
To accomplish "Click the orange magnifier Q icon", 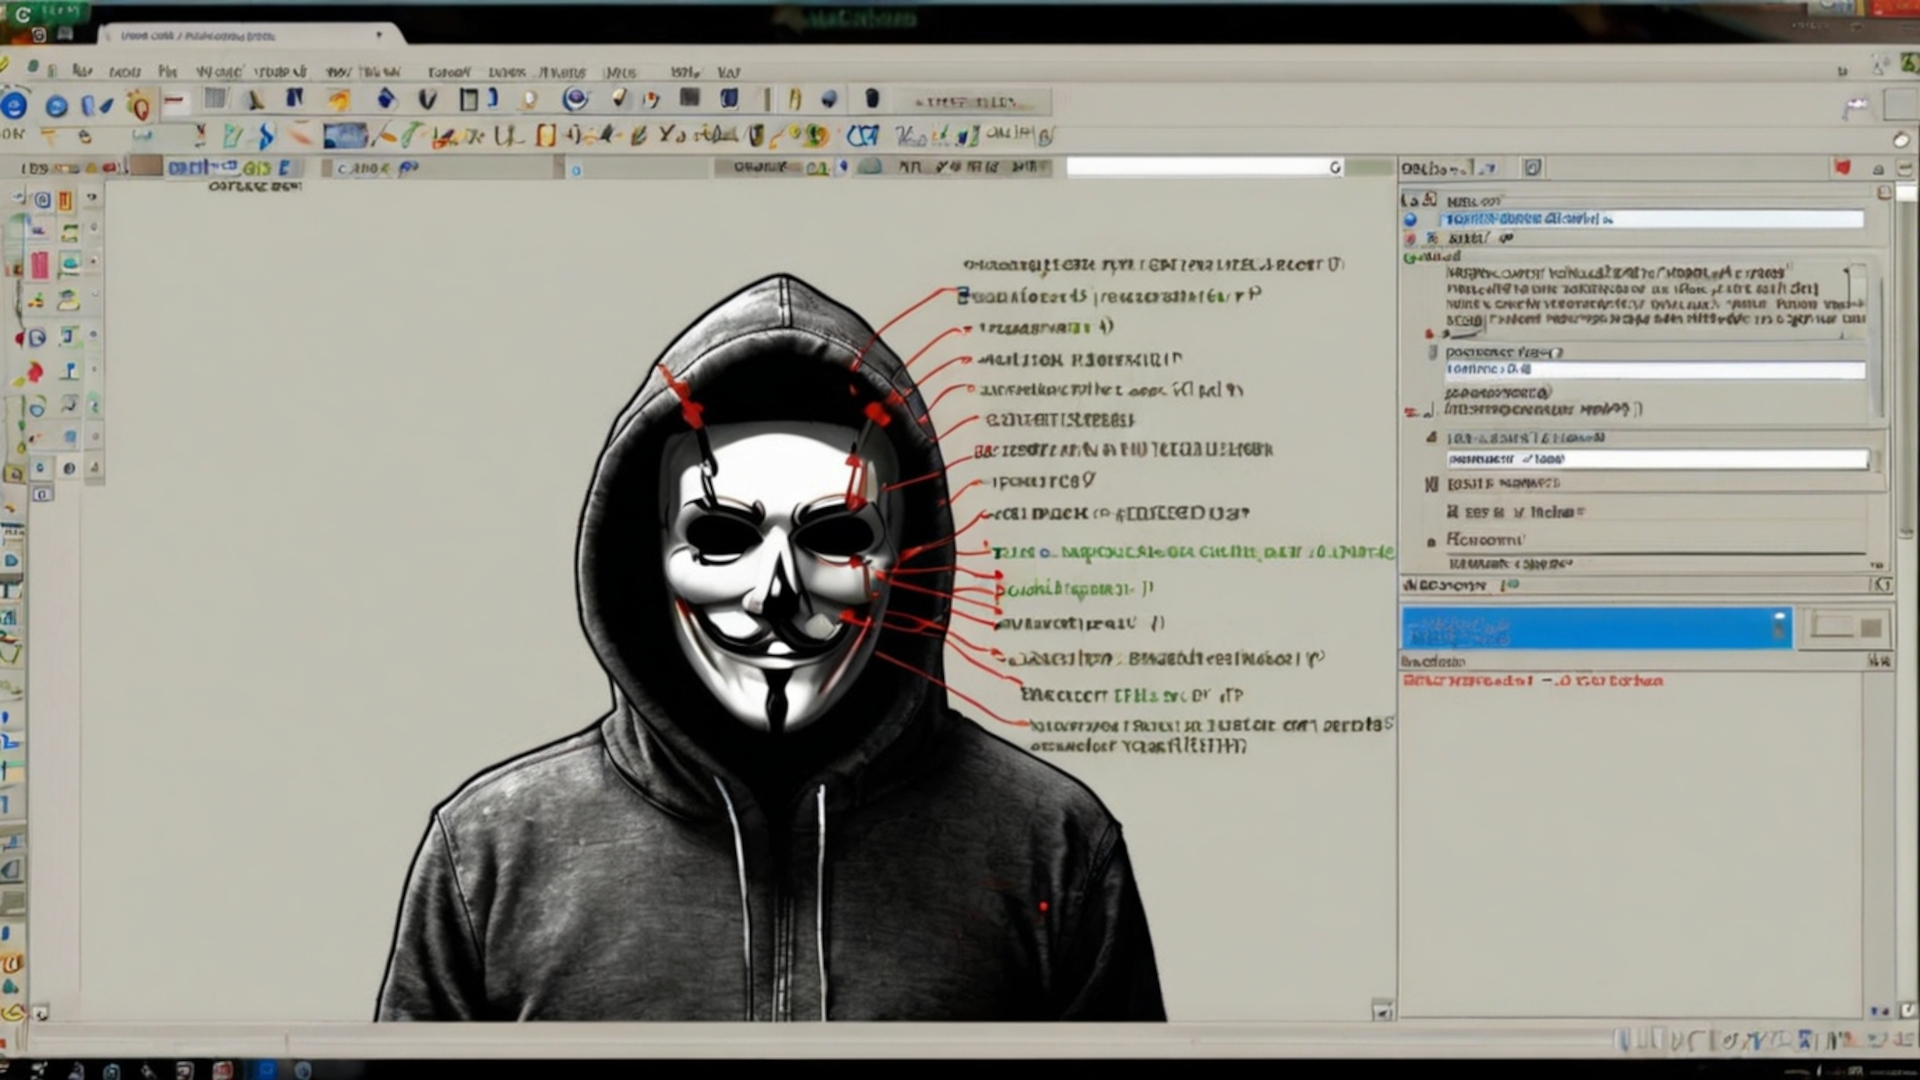I will pos(139,105).
